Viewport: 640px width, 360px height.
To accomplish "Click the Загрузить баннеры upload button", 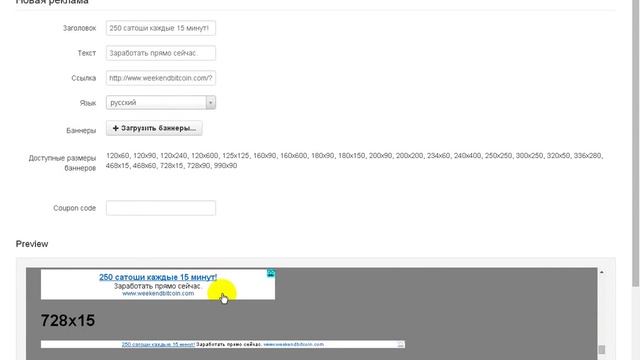I will (x=154, y=128).
